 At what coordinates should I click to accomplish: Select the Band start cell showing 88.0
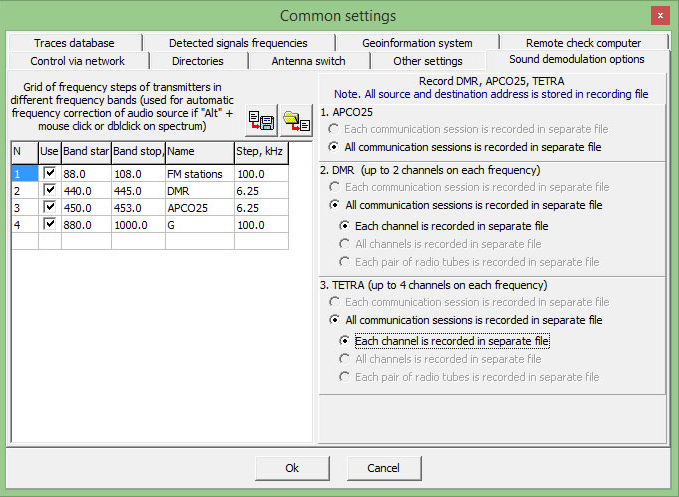pyautogui.click(x=86, y=173)
